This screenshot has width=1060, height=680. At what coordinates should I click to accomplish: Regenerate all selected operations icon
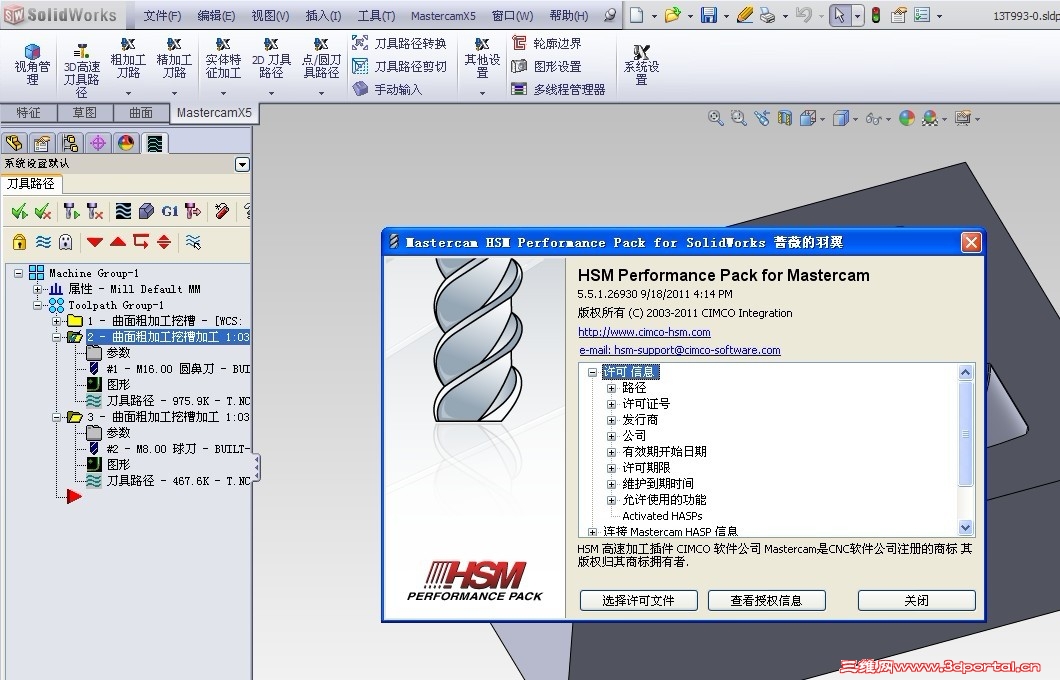pyautogui.click(x=71, y=212)
